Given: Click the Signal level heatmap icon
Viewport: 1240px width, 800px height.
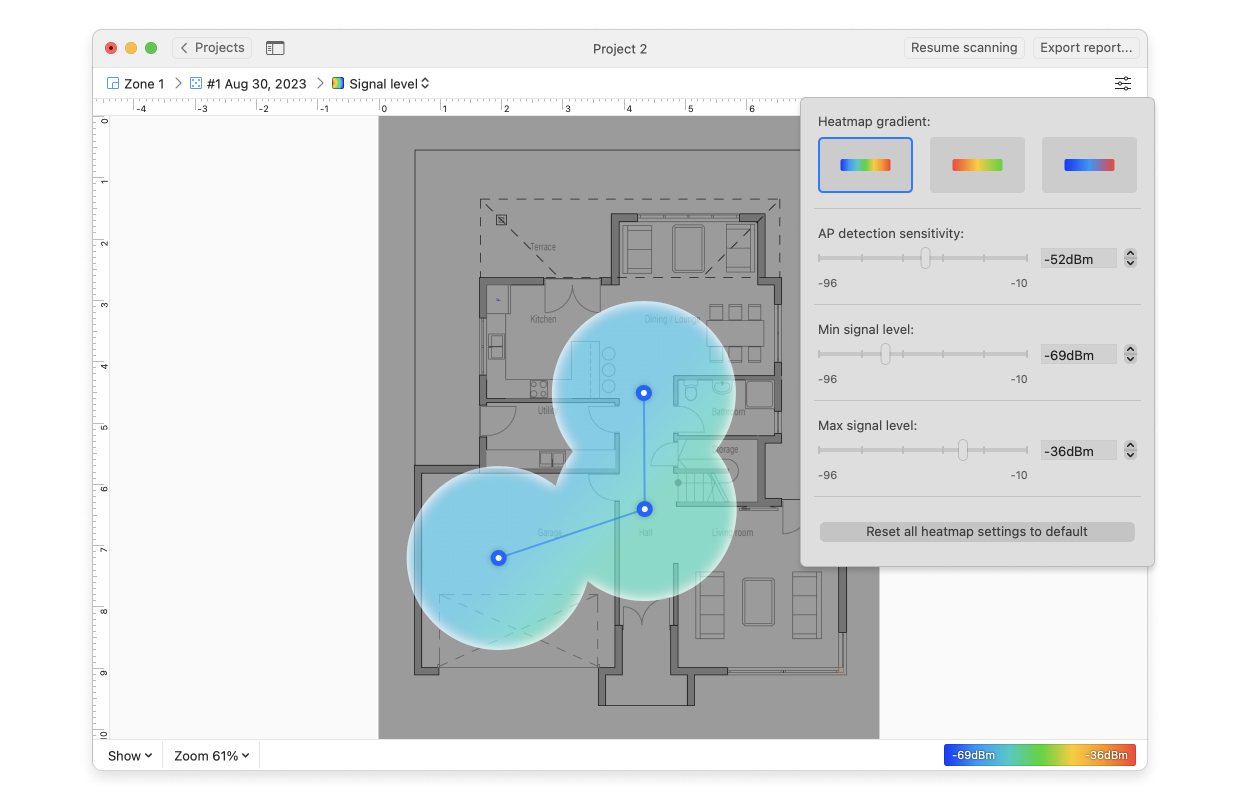Looking at the screenshot, I should pos(338,84).
